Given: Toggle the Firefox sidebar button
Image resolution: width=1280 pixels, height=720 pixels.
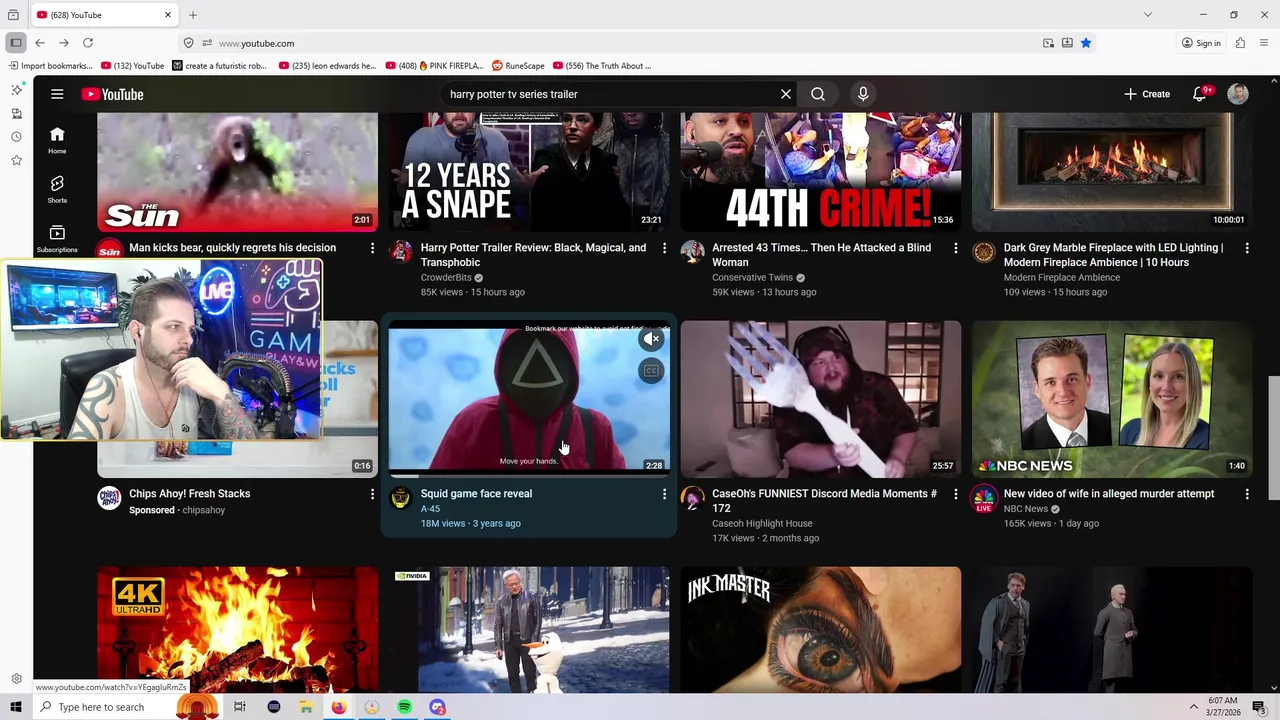Looking at the screenshot, I should pos(16,43).
